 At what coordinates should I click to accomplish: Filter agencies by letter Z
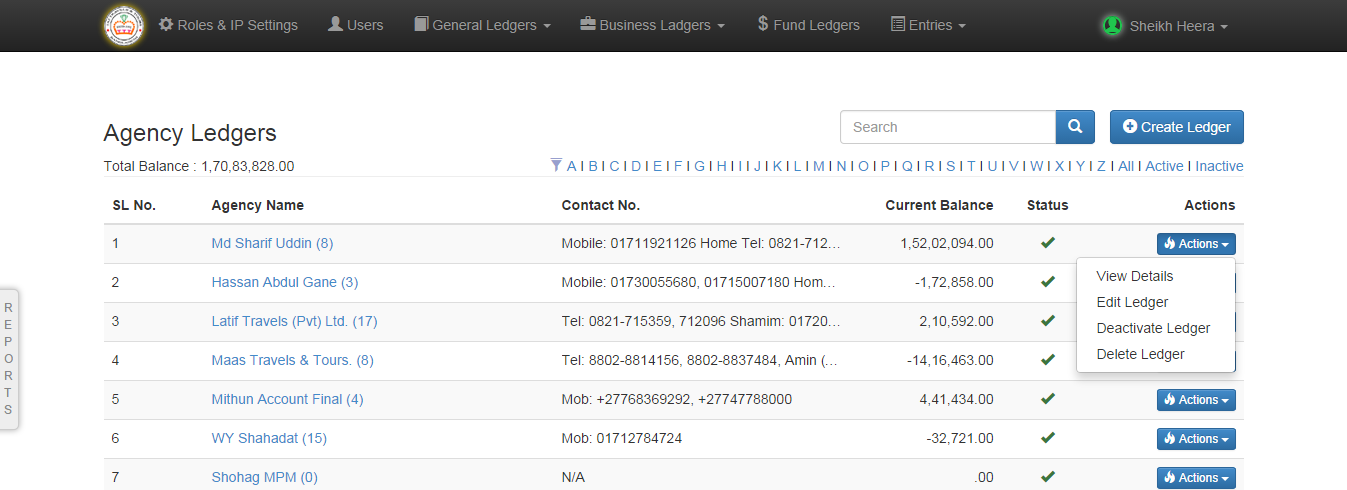[x=1101, y=166]
